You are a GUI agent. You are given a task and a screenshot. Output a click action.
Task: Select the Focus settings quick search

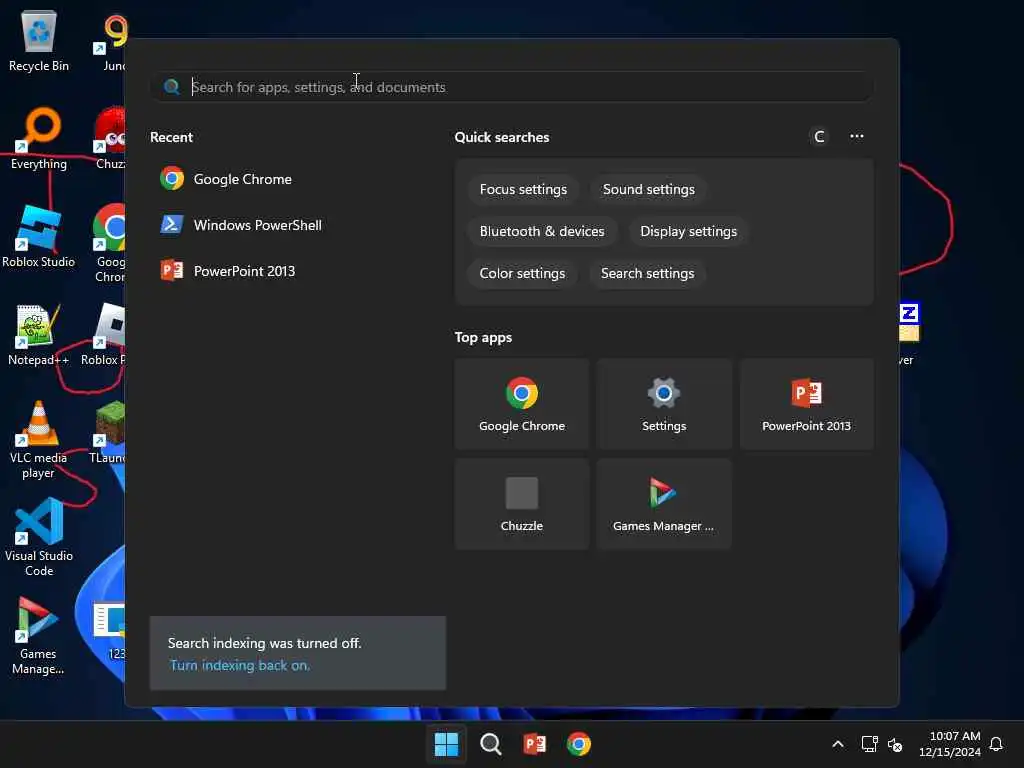click(x=523, y=189)
